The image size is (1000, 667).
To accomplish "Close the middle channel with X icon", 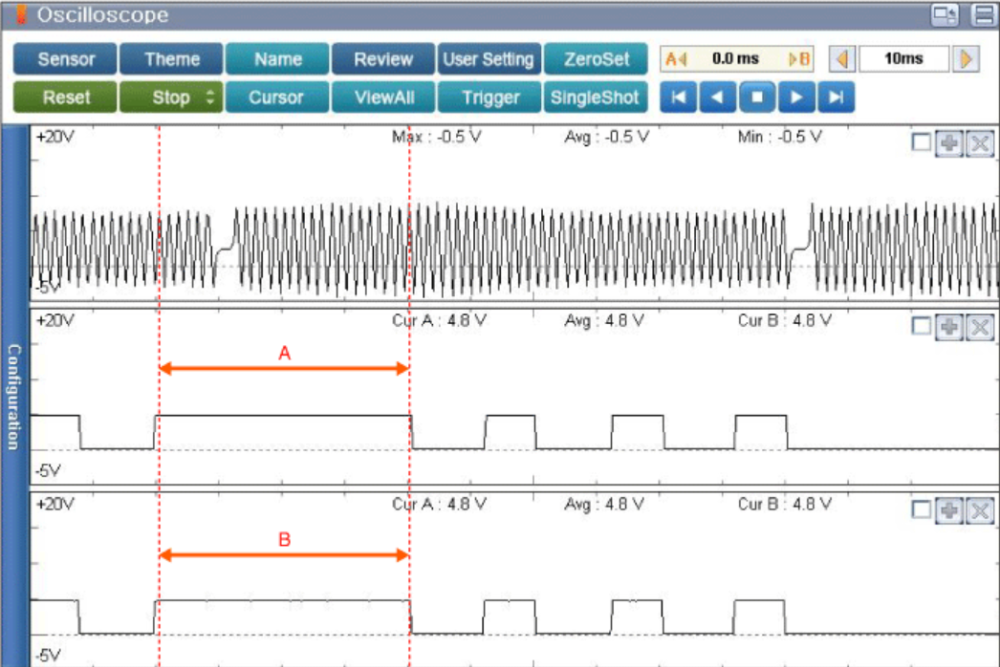I will [x=979, y=327].
